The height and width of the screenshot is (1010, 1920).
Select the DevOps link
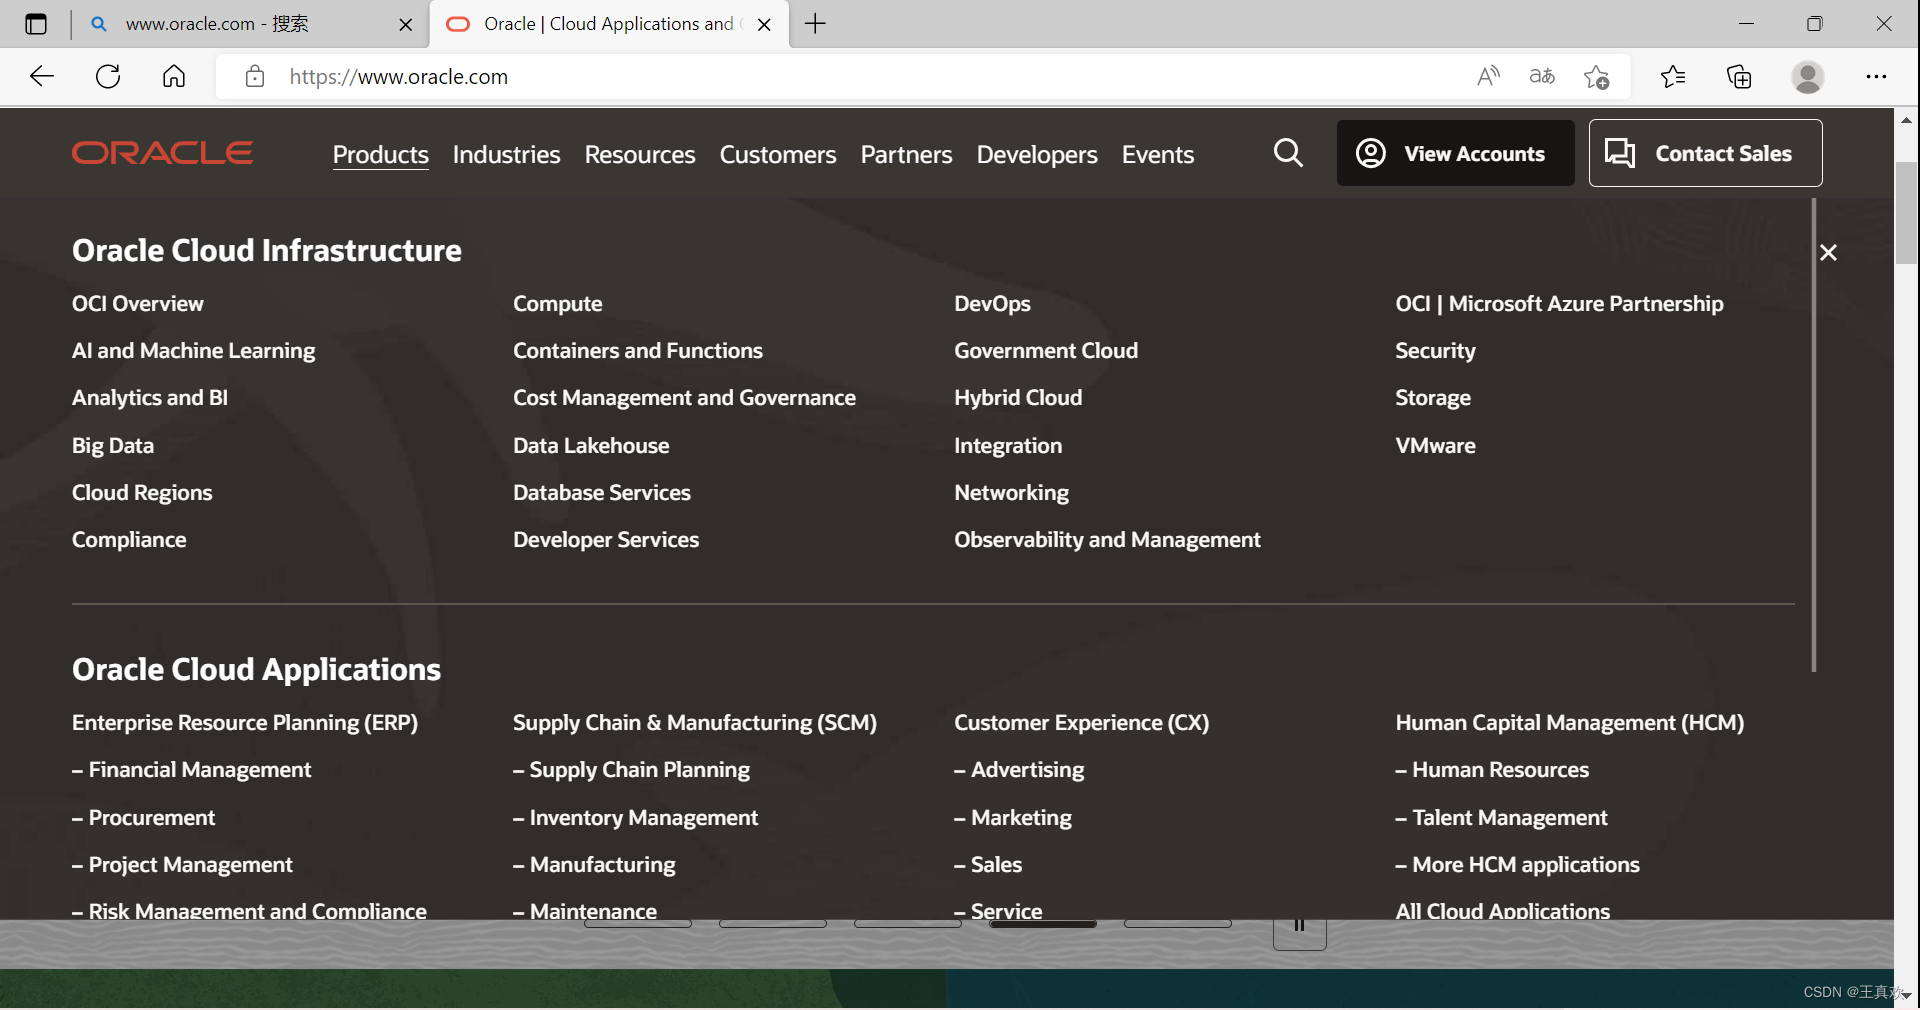pyautogui.click(x=992, y=304)
